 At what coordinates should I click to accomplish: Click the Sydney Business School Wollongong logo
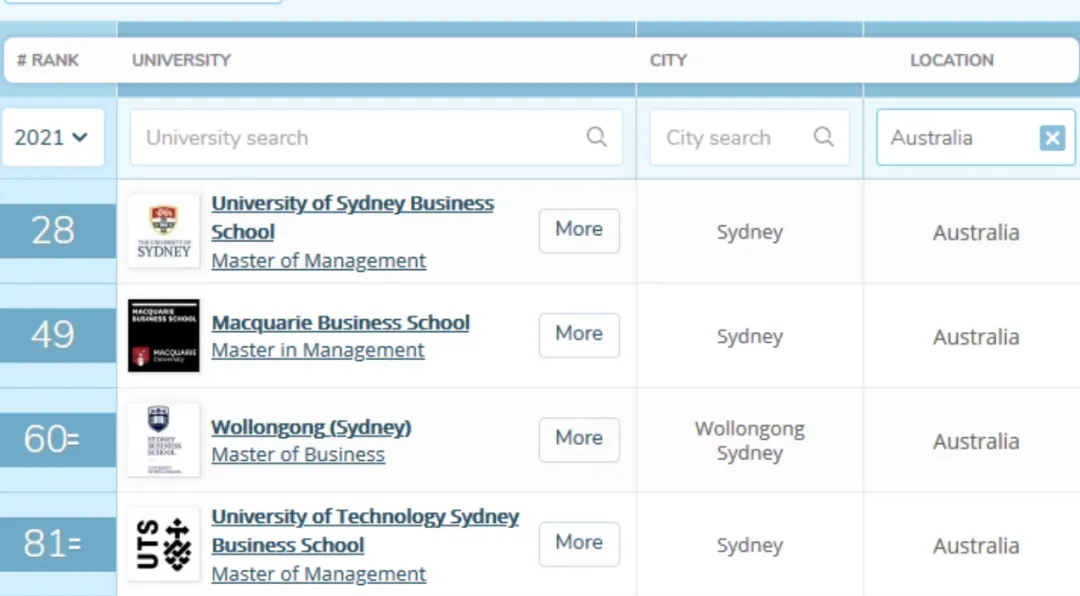[x=164, y=440]
